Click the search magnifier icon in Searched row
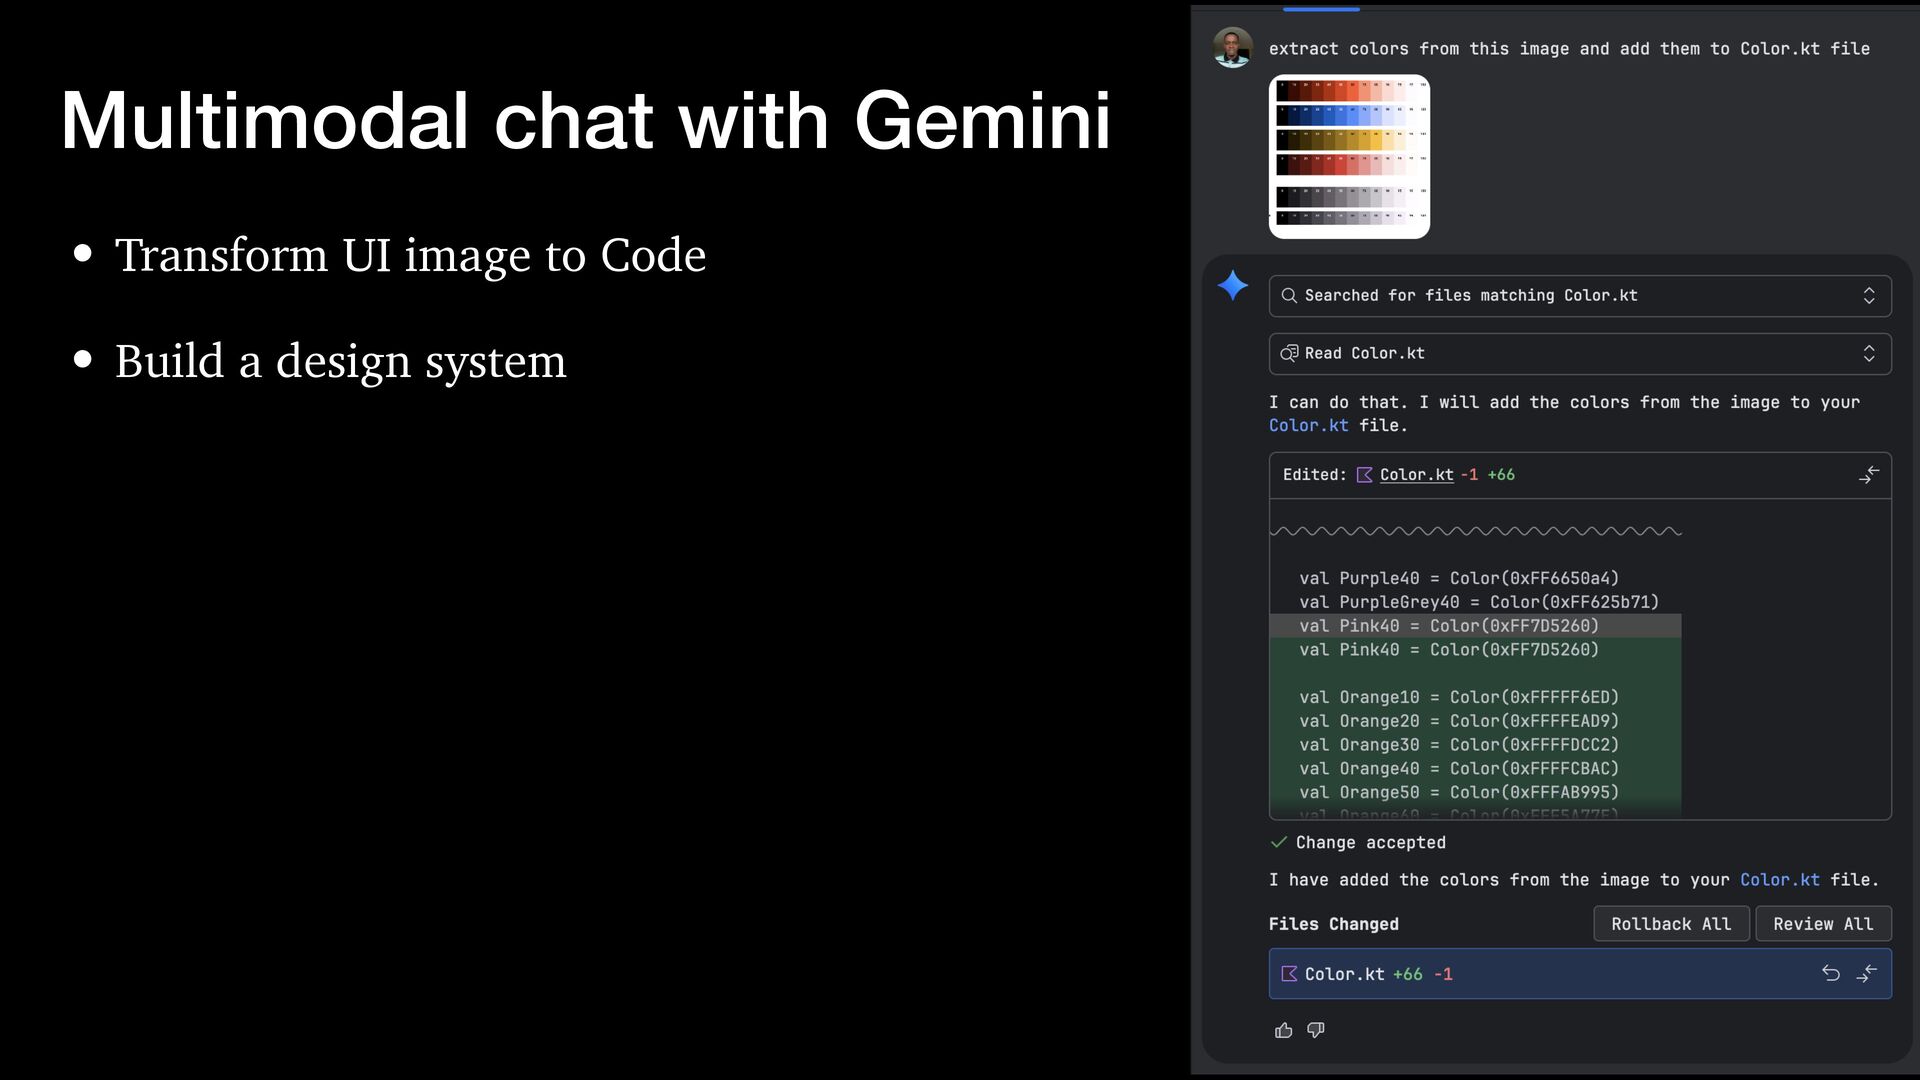This screenshot has height=1080, width=1920. point(1289,296)
